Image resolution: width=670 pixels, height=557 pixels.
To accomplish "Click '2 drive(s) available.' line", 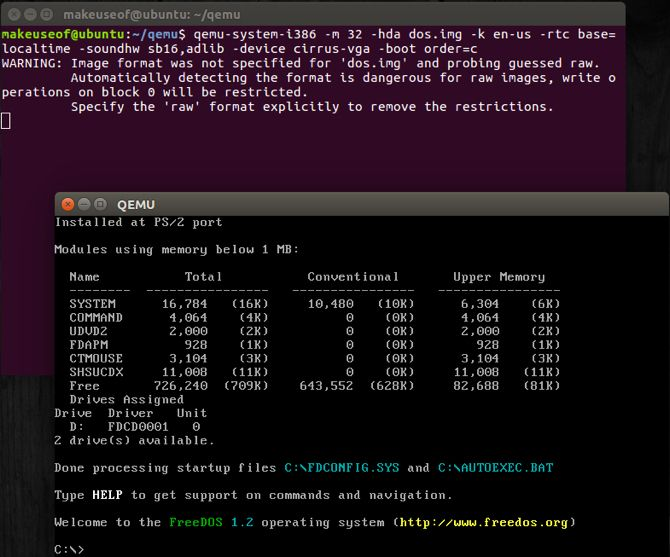I will click(134, 440).
